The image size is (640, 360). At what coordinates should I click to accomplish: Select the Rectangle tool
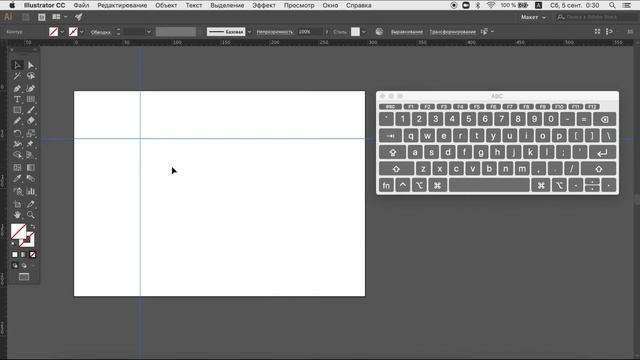click(17, 110)
